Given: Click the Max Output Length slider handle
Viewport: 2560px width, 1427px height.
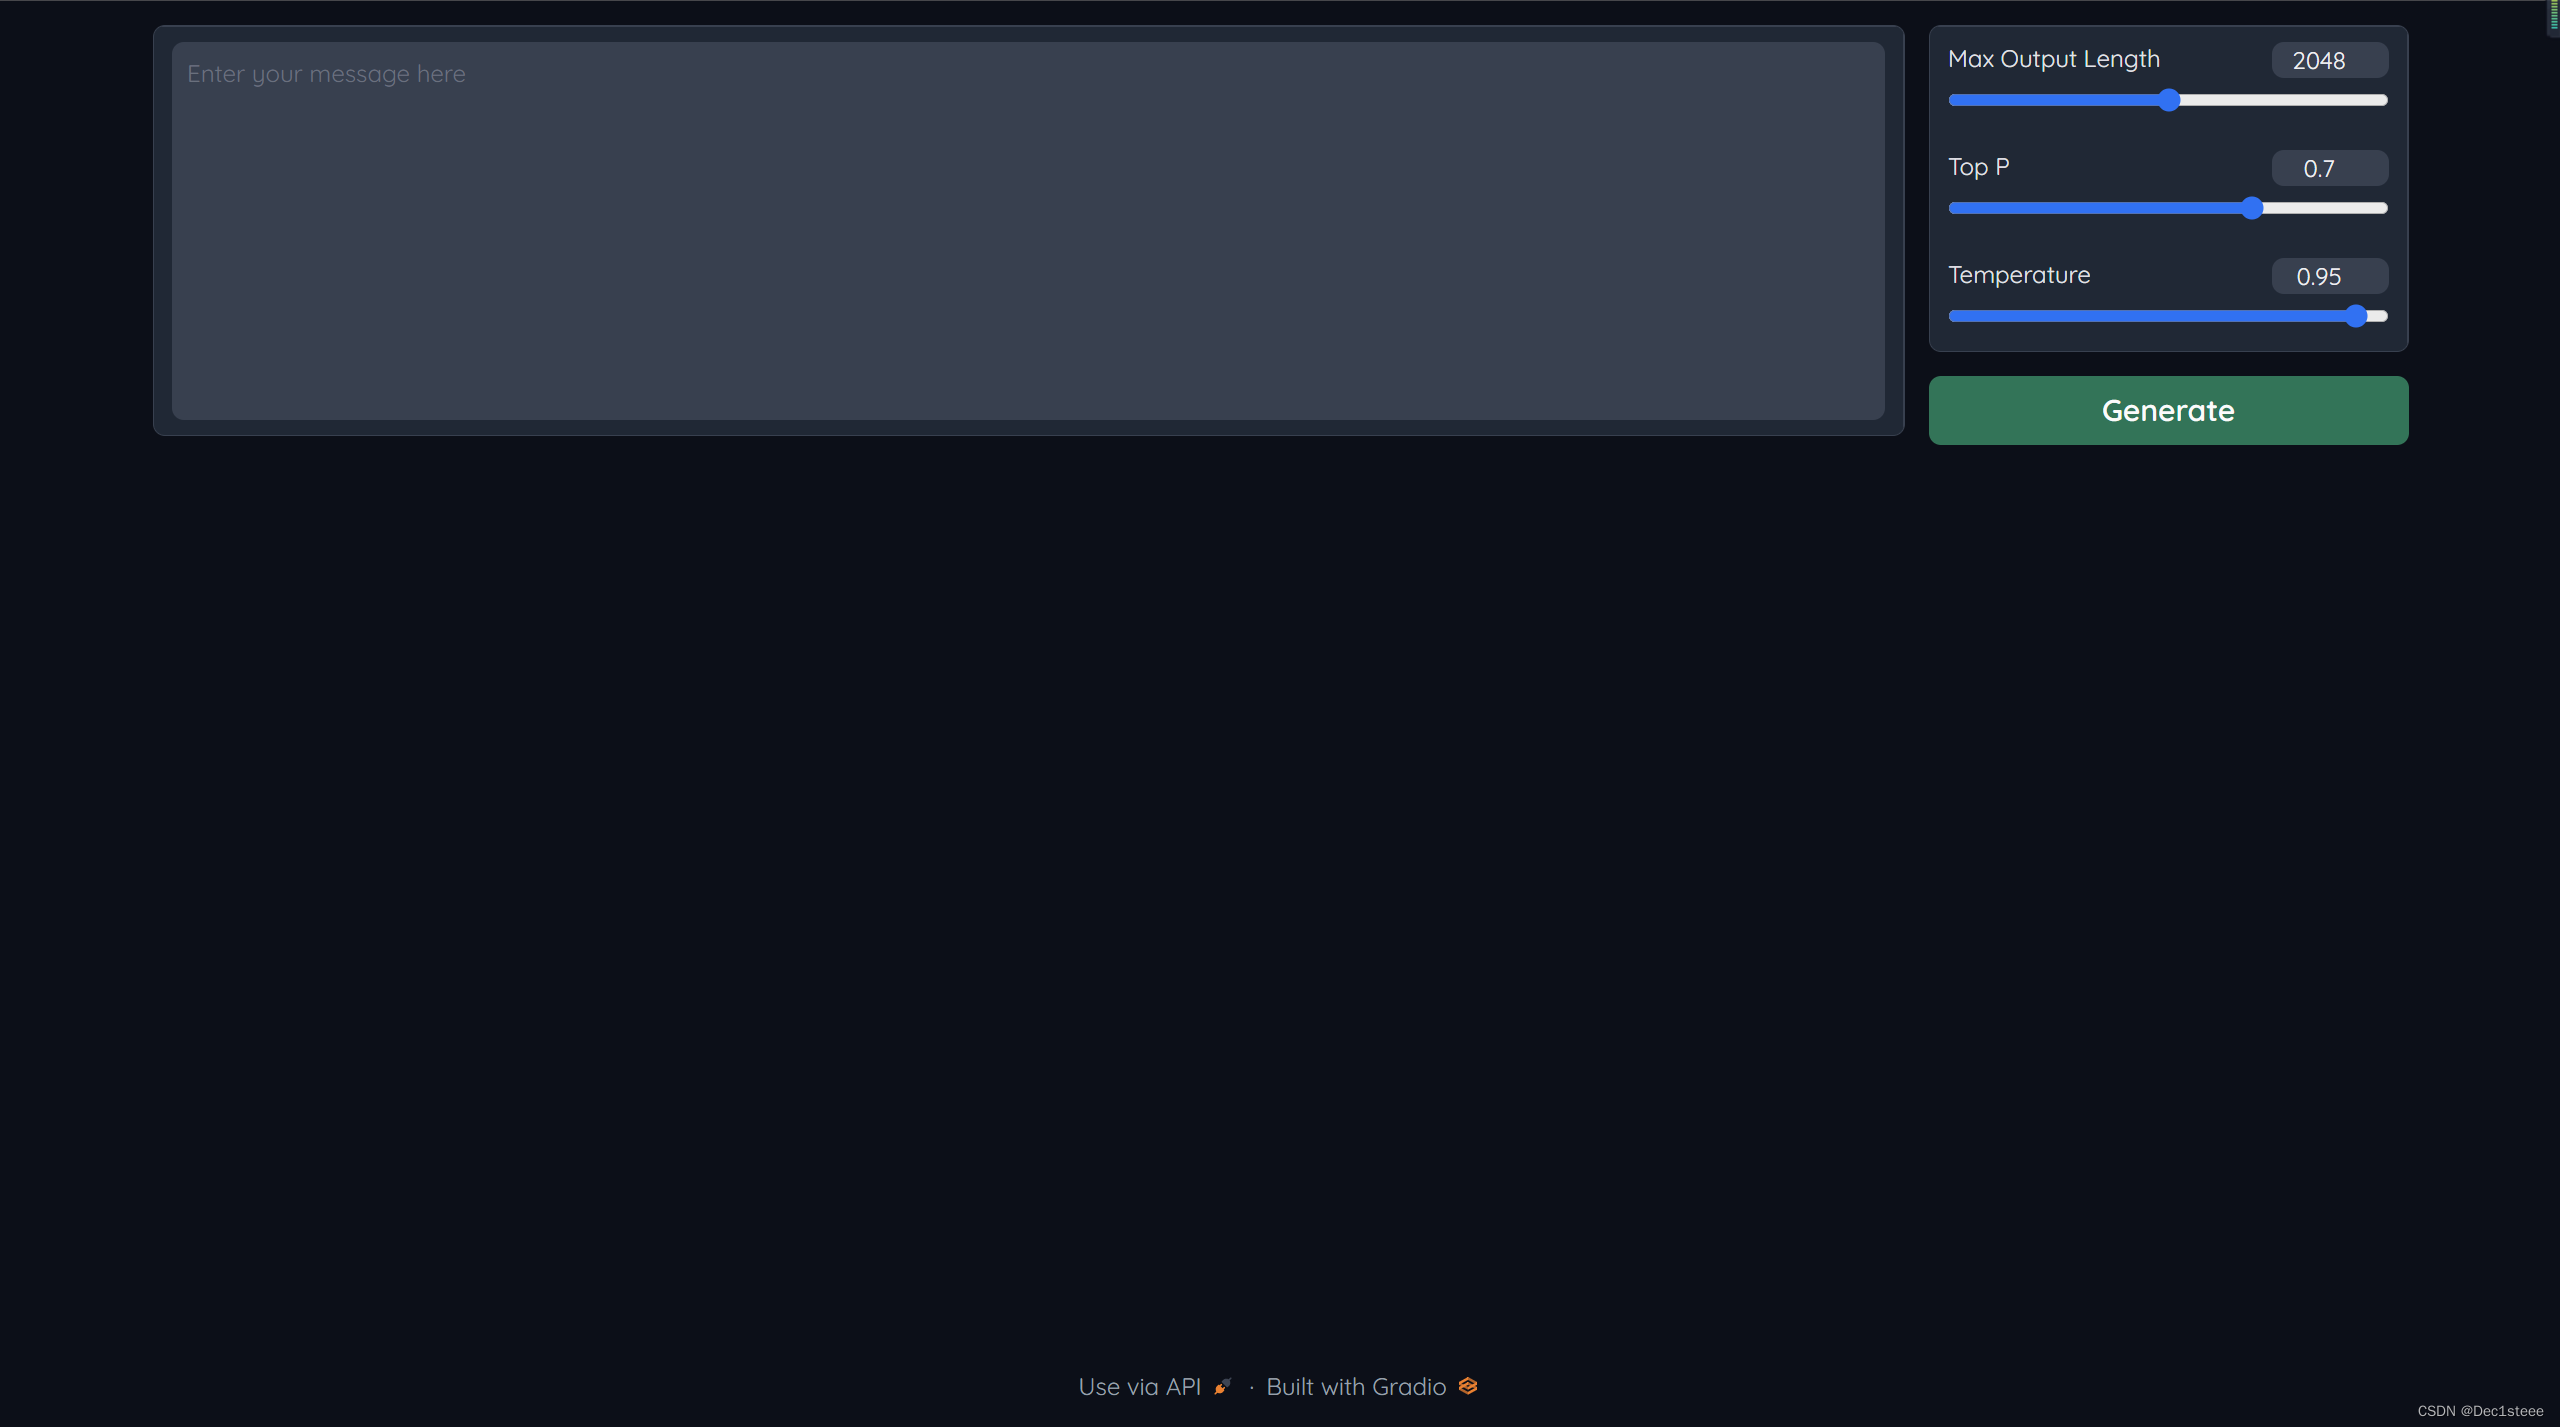Looking at the screenshot, I should [2169, 100].
